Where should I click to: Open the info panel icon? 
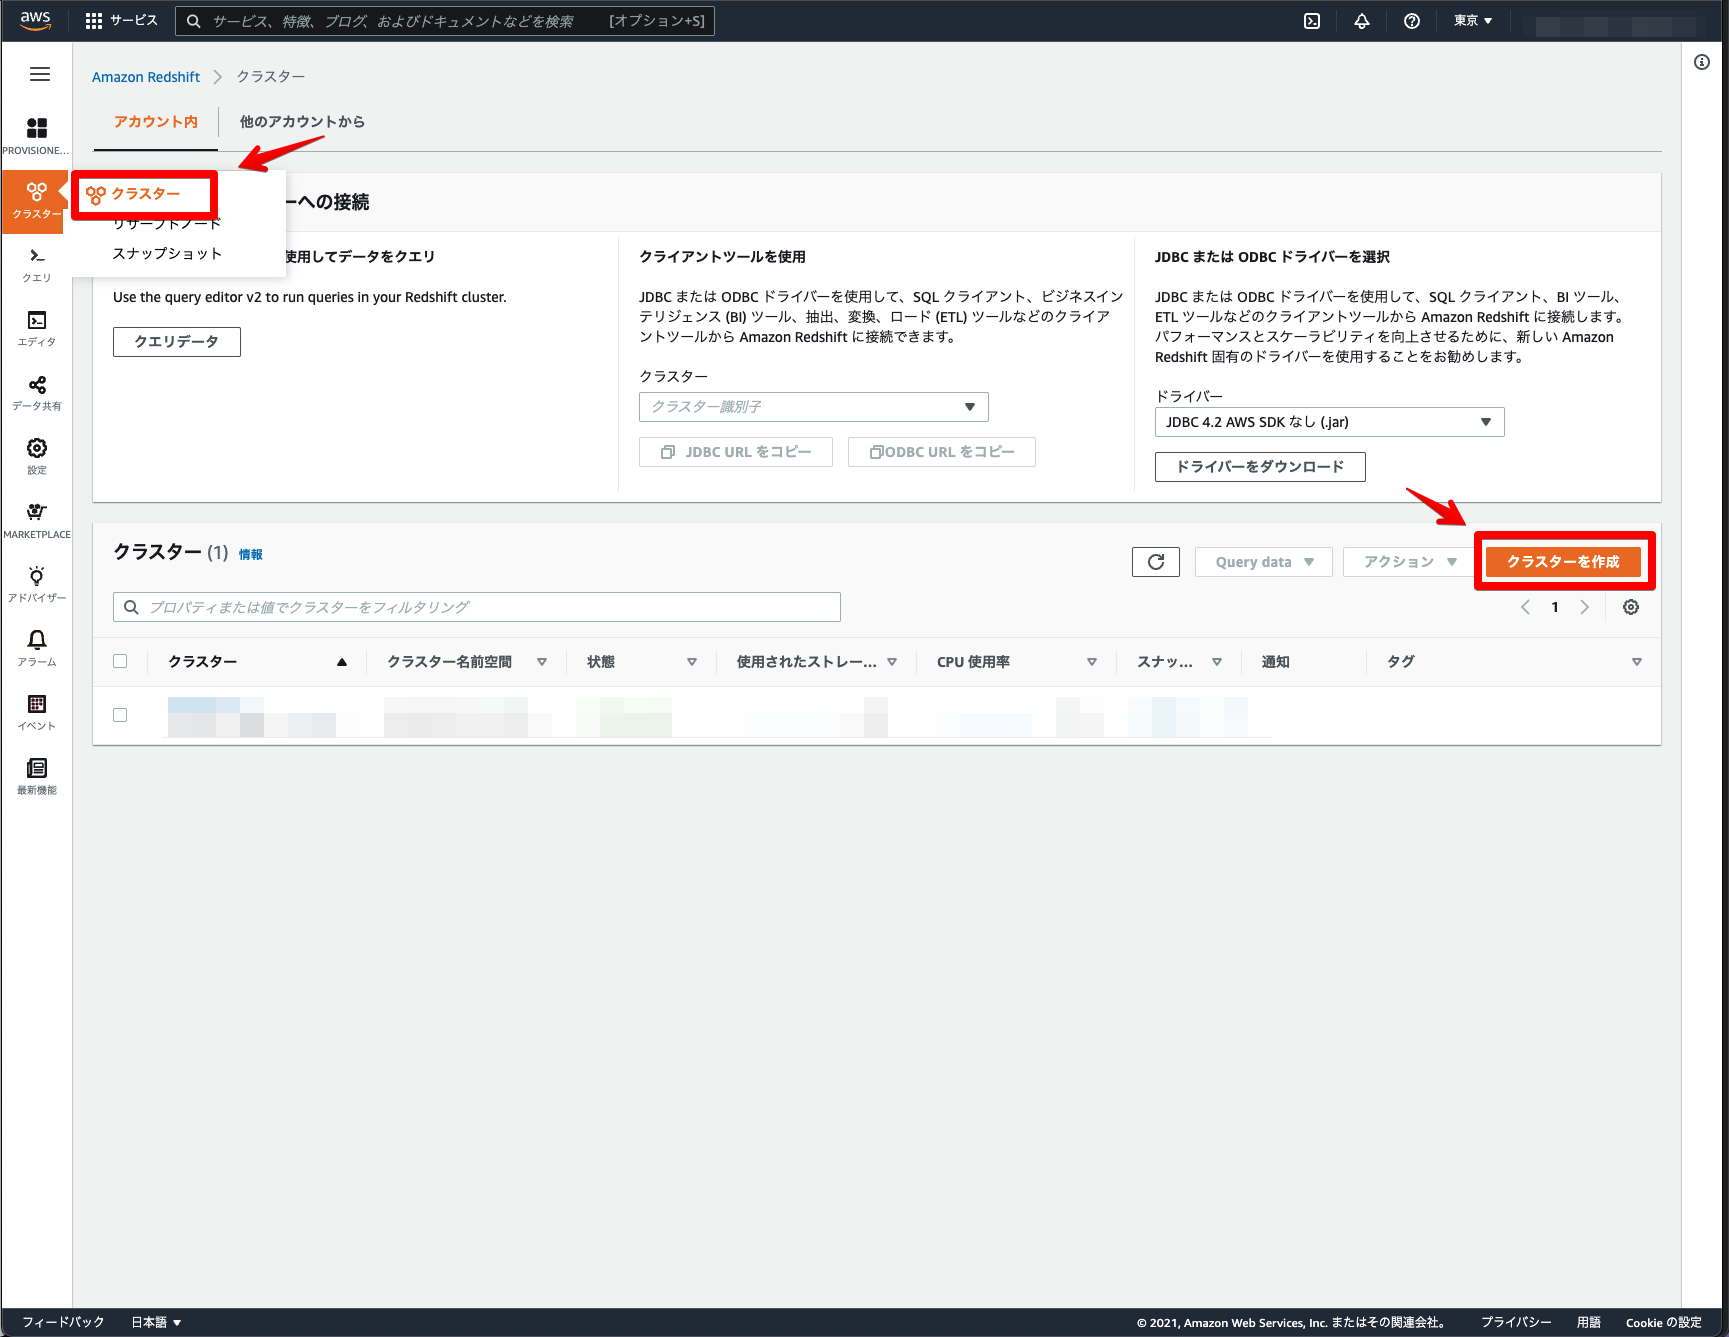tap(1702, 62)
